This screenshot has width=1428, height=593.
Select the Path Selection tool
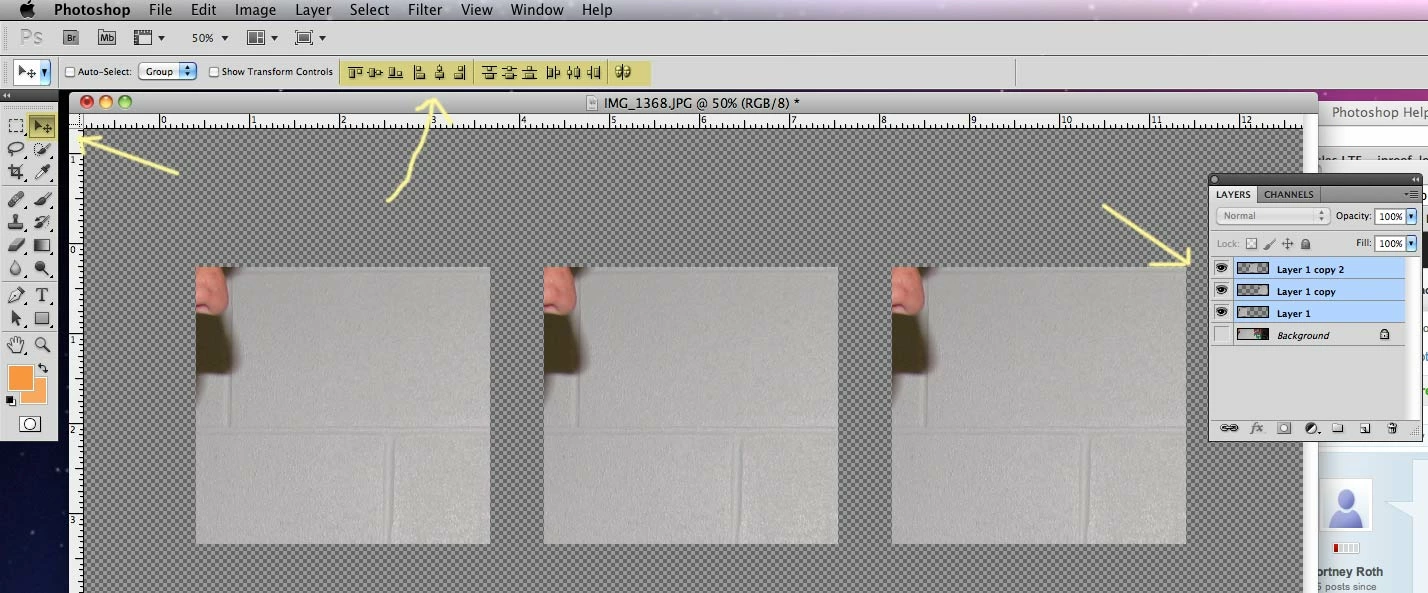tap(16, 318)
